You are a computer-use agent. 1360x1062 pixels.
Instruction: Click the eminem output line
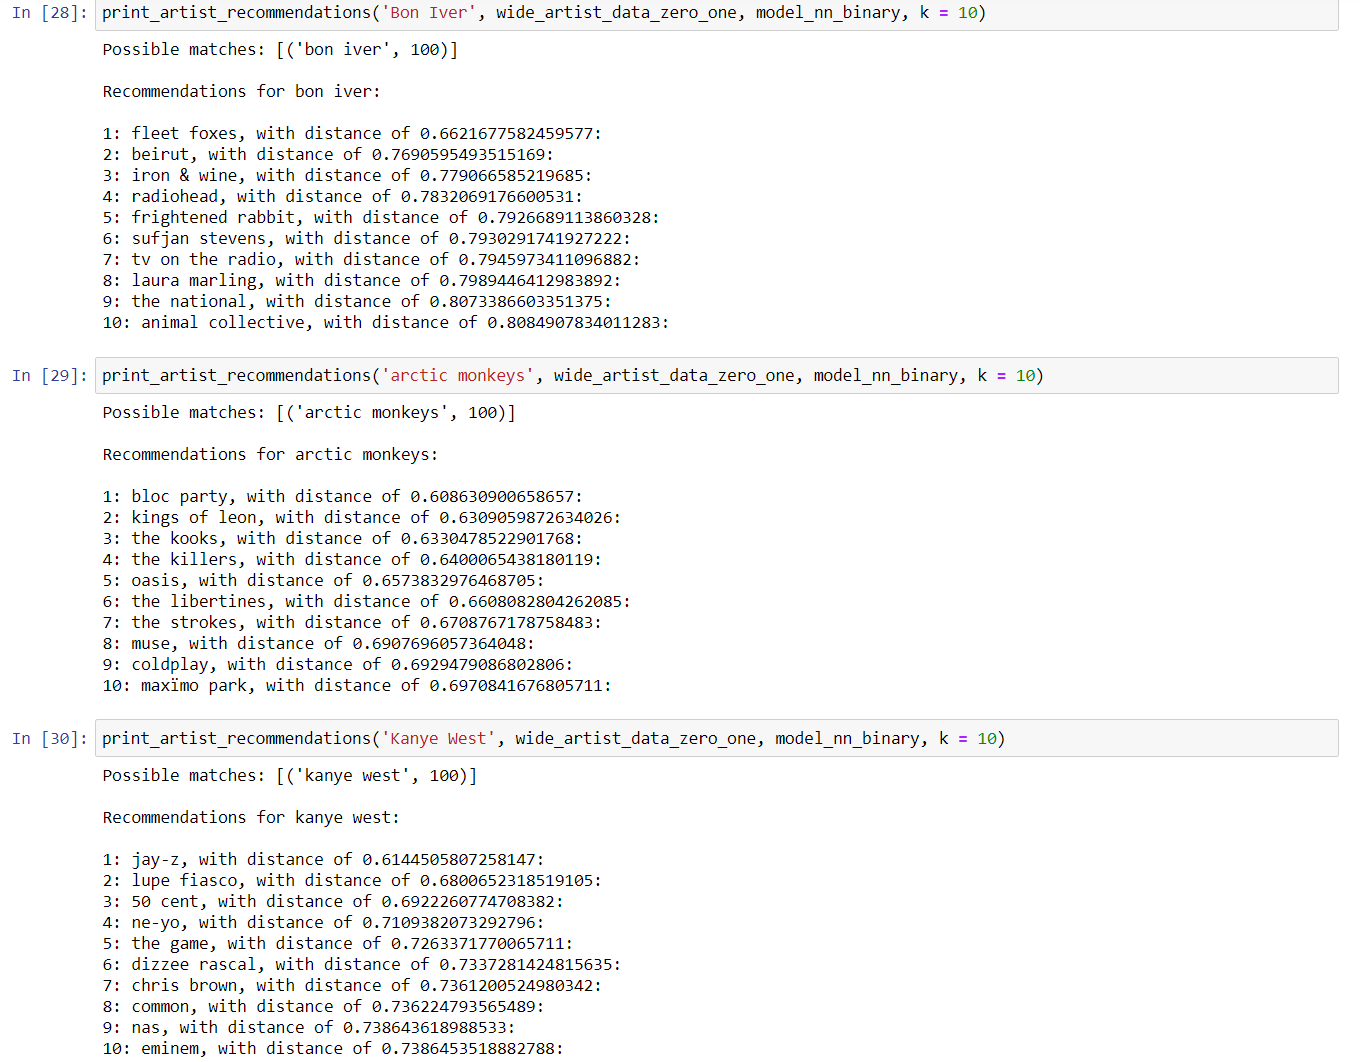click(332, 1049)
